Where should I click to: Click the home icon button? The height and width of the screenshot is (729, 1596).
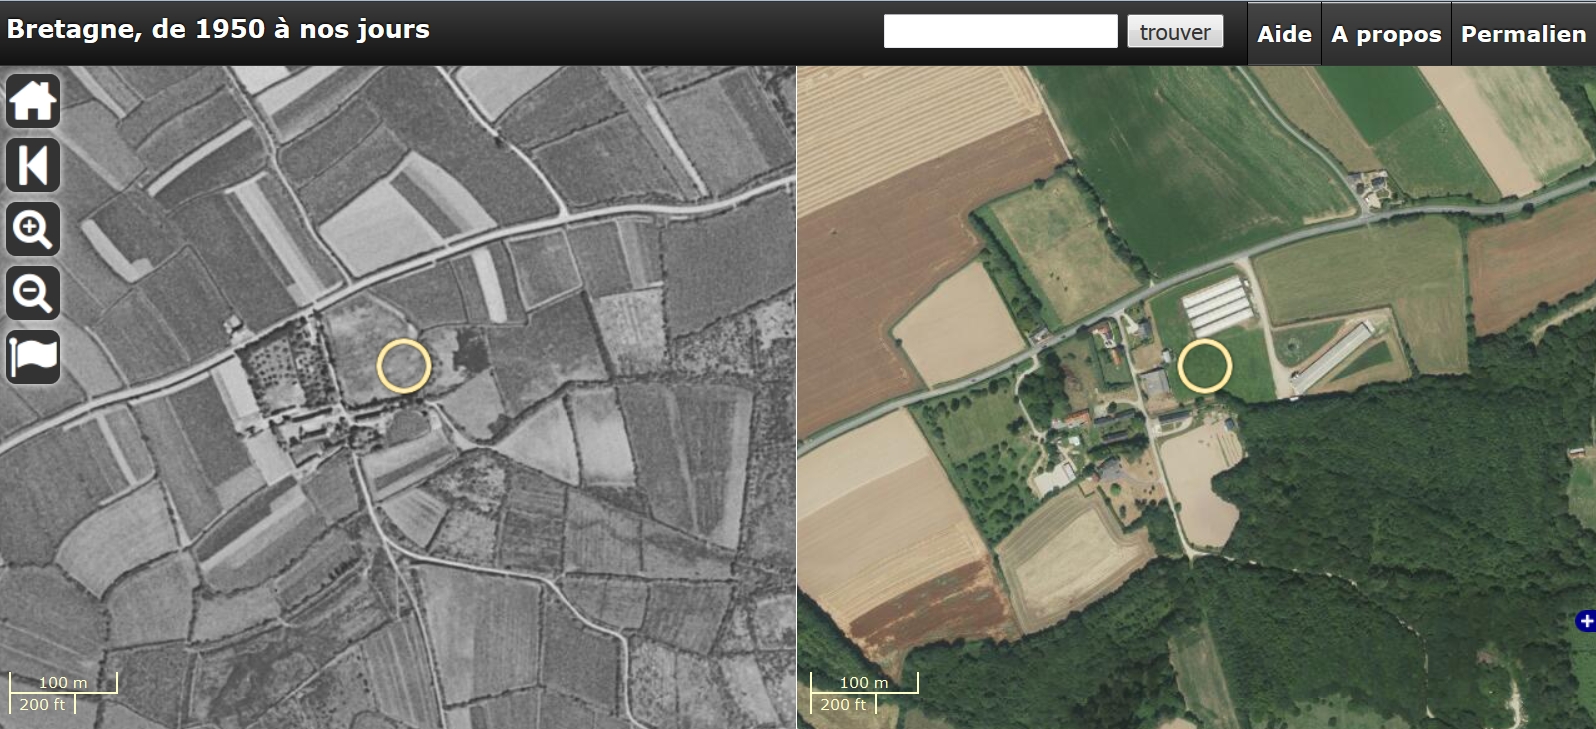click(33, 101)
